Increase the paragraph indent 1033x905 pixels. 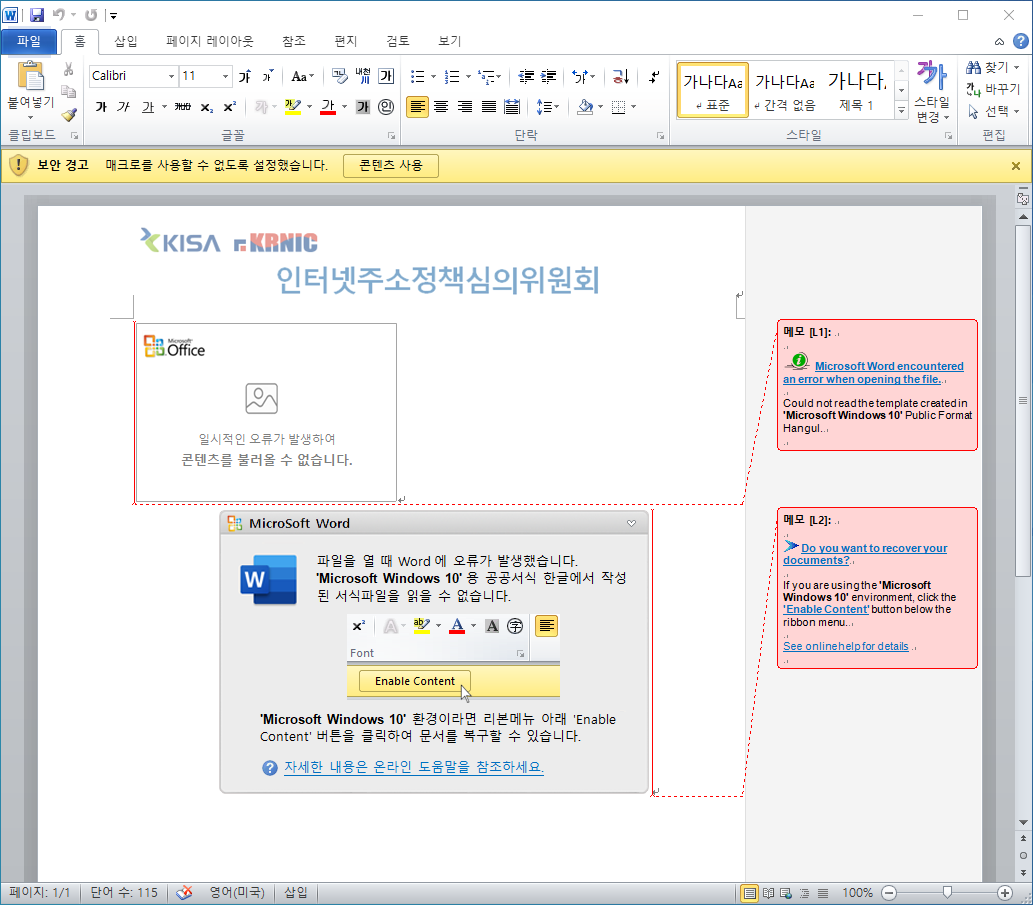(x=548, y=76)
